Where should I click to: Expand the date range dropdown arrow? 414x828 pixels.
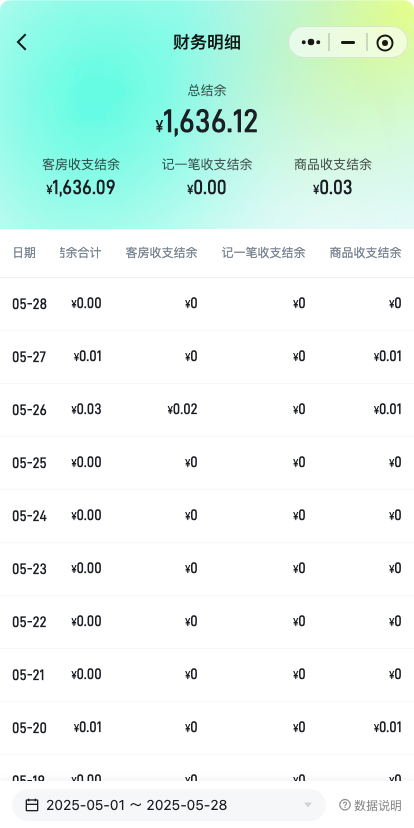[x=308, y=805]
